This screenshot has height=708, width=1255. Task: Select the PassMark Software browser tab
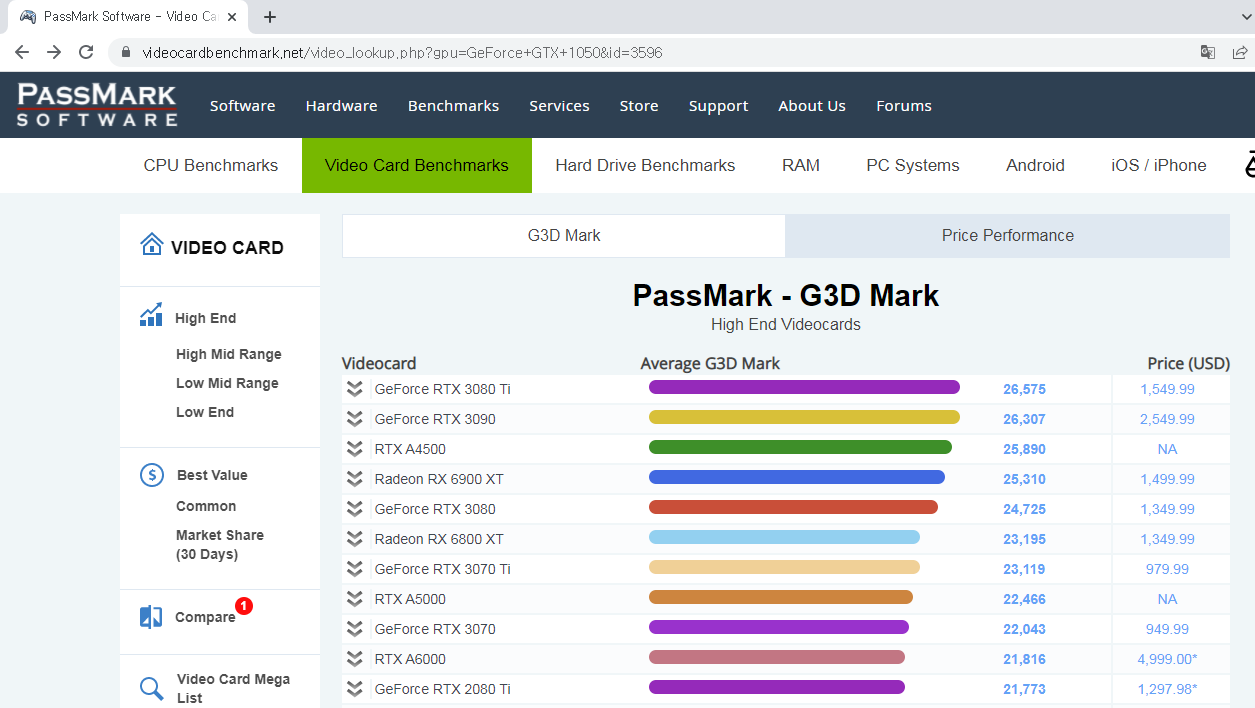click(128, 17)
